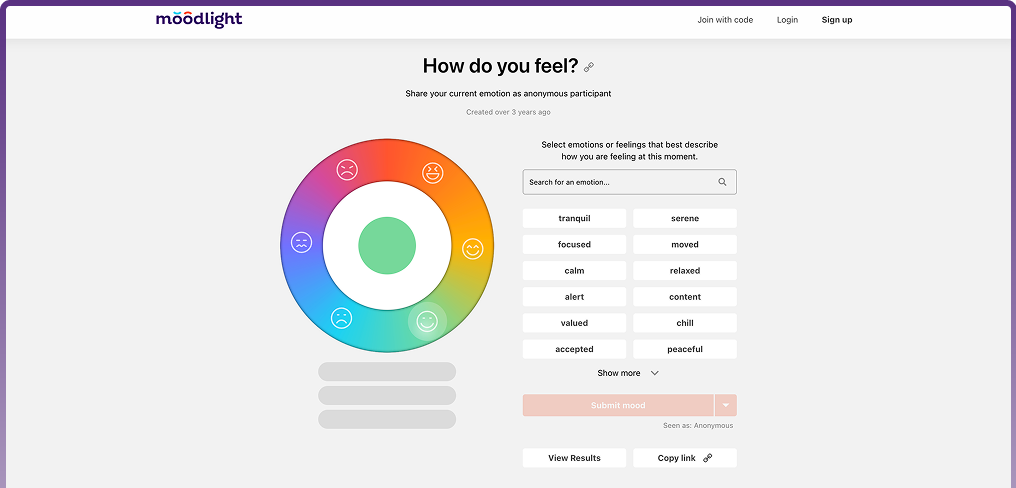Choose the highlighted calm smiley face
Viewport: 1016px width, 488px height.
[x=427, y=321]
